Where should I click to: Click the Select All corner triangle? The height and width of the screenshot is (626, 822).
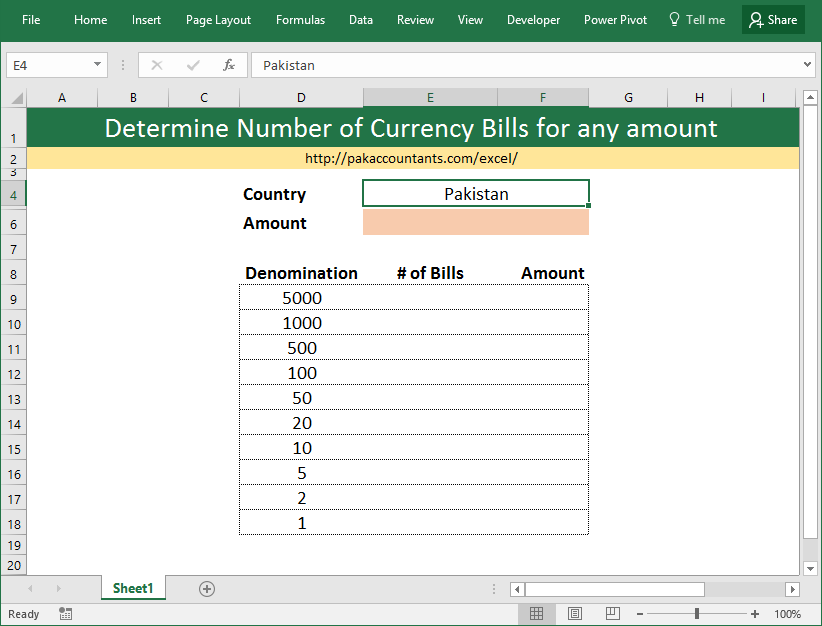click(x=17, y=98)
